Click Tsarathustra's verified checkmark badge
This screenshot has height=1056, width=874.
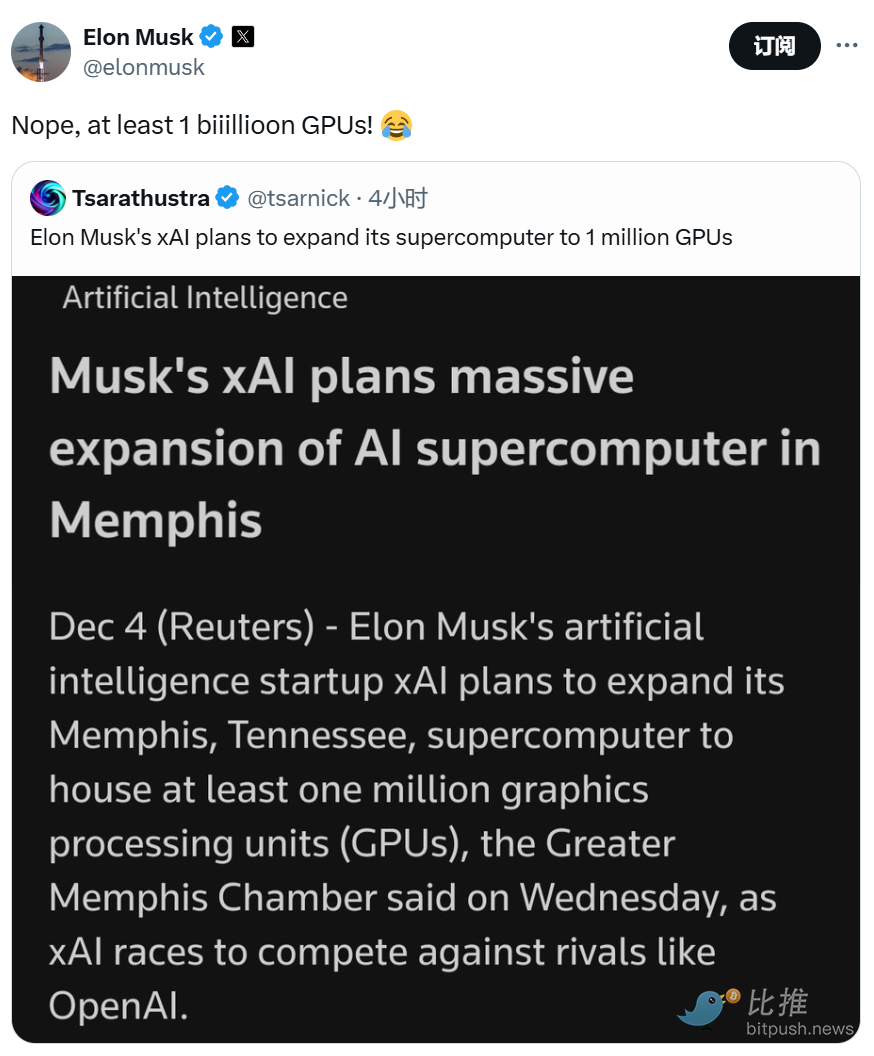click(228, 198)
